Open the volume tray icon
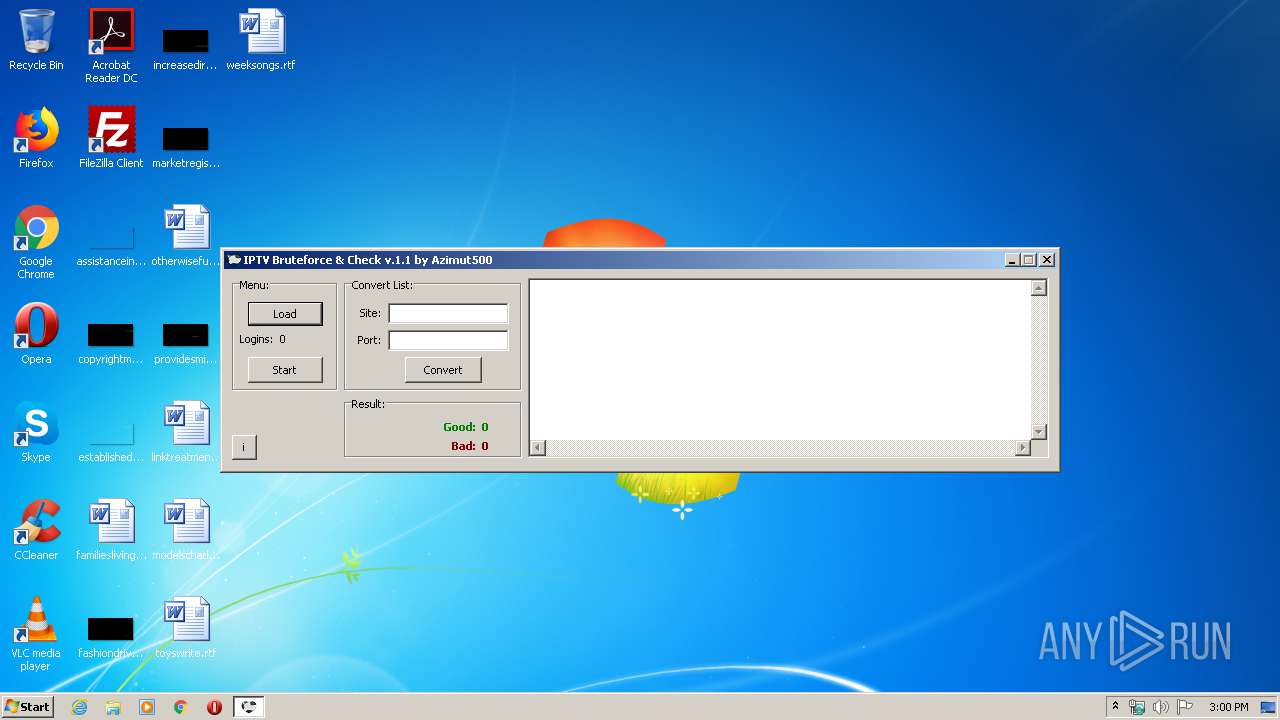The width and height of the screenshot is (1280, 720). point(1161,707)
